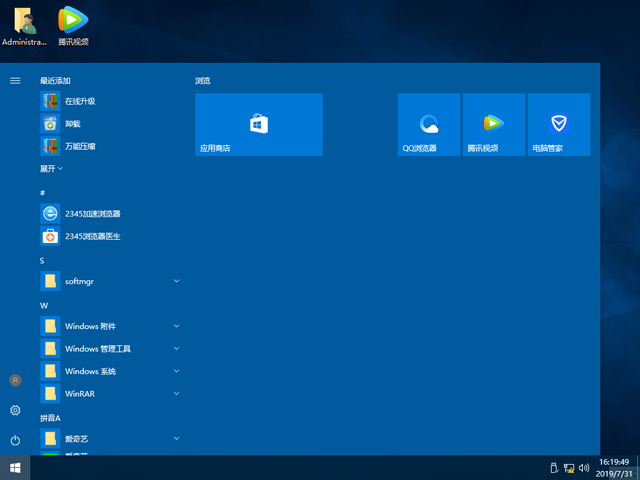Toggle the hamburger menu at Start top-left
Viewport: 640px width, 480px height.
(15, 80)
